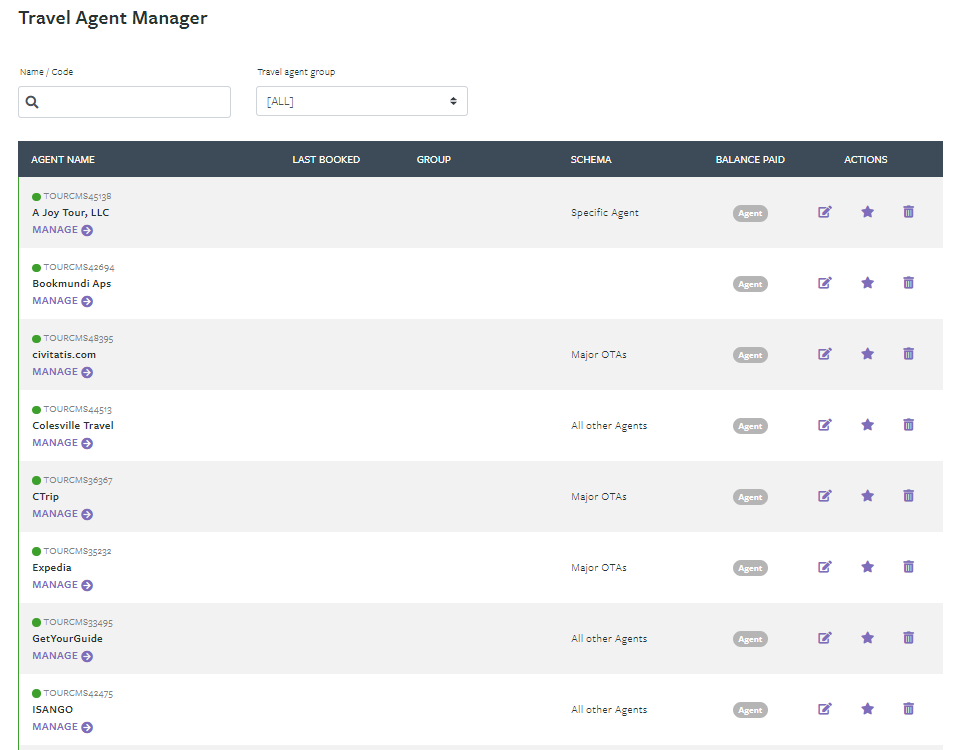The width and height of the screenshot is (978, 750).
Task: Delete the Bookmundi Aps agent
Action: pos(908,283)
